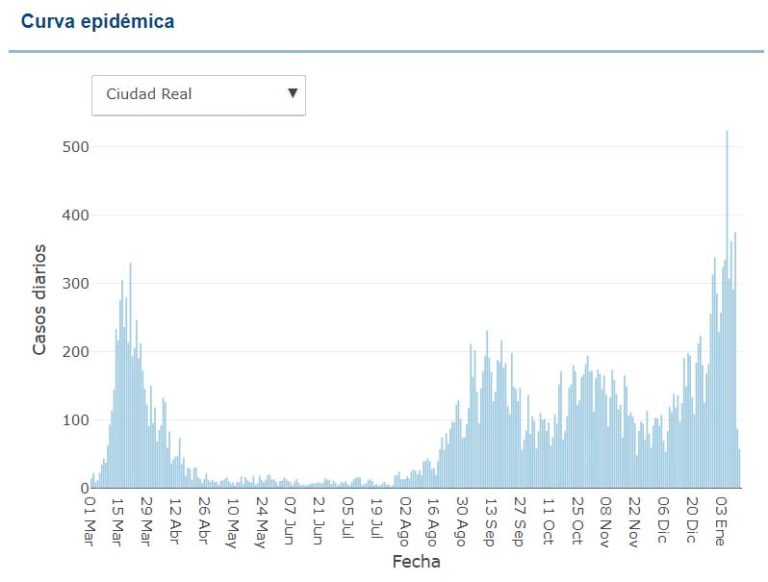Viewport: 768px width, 582px height.
Task: Click the 13 Sep date label
Action: tap(490, 519)
